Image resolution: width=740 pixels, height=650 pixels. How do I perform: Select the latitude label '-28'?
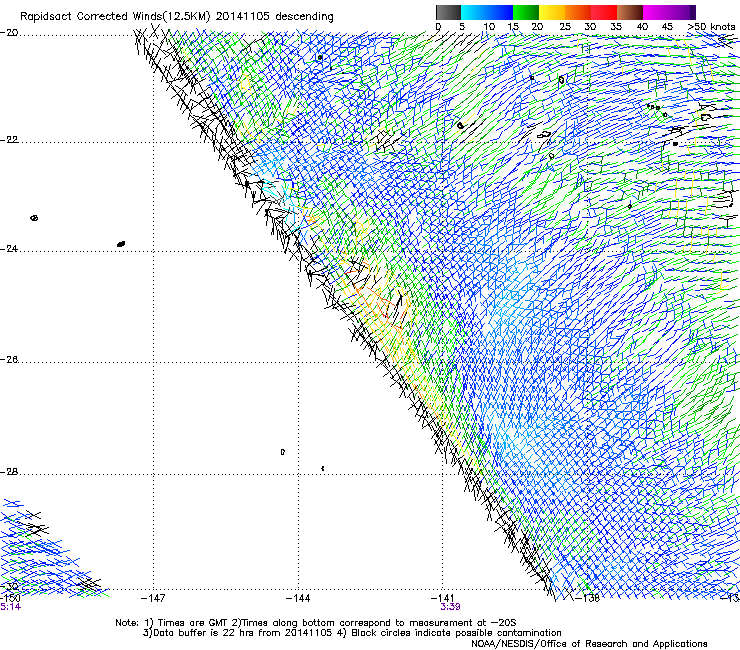[x=9, y=472]
